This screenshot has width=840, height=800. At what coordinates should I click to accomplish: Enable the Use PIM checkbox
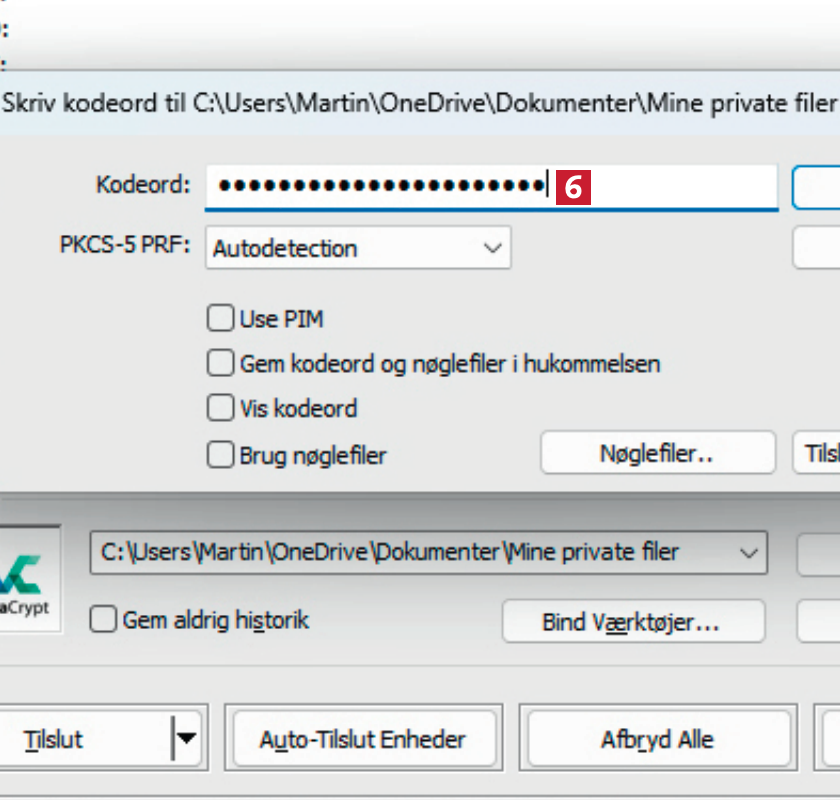point(219,319)
